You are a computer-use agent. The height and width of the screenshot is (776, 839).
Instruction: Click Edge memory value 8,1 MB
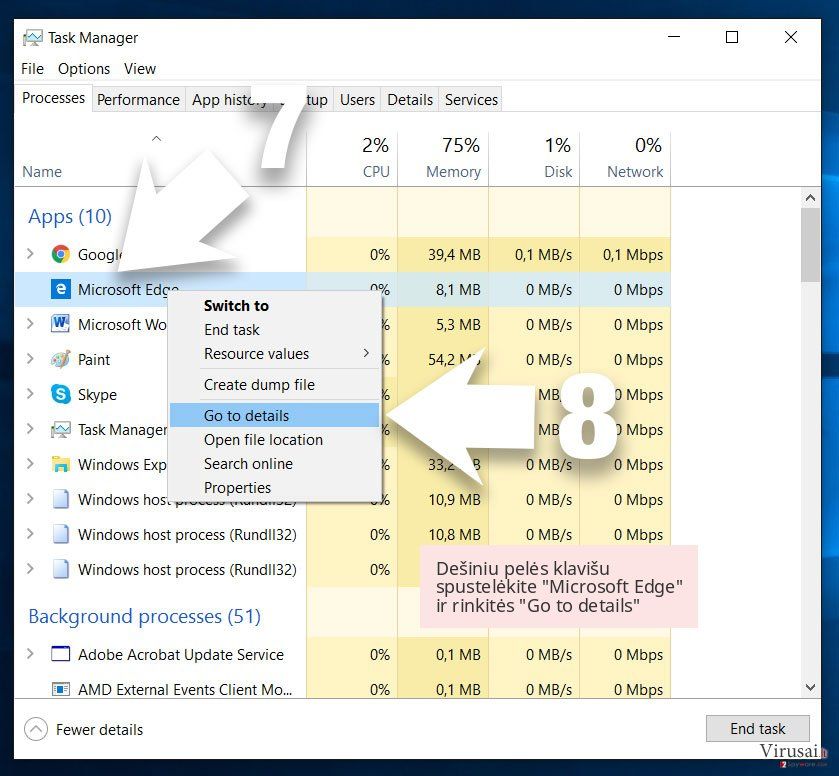[458, 290]
